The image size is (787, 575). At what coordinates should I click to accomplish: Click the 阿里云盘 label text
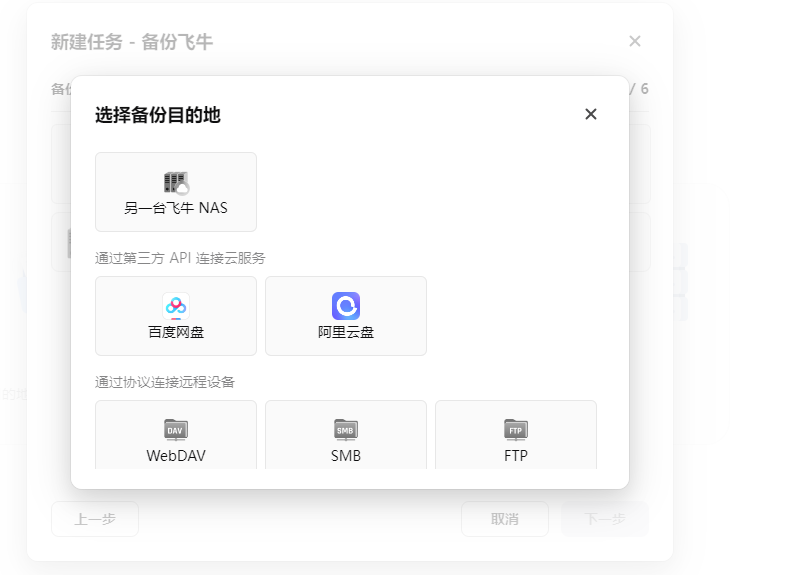(346, 332)
